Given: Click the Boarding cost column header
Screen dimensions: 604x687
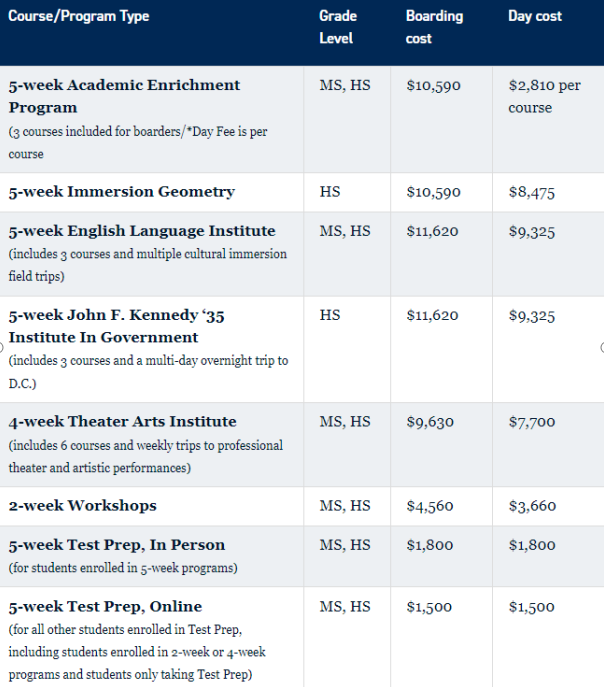Looking at the screenshot, I should [433, 27].
